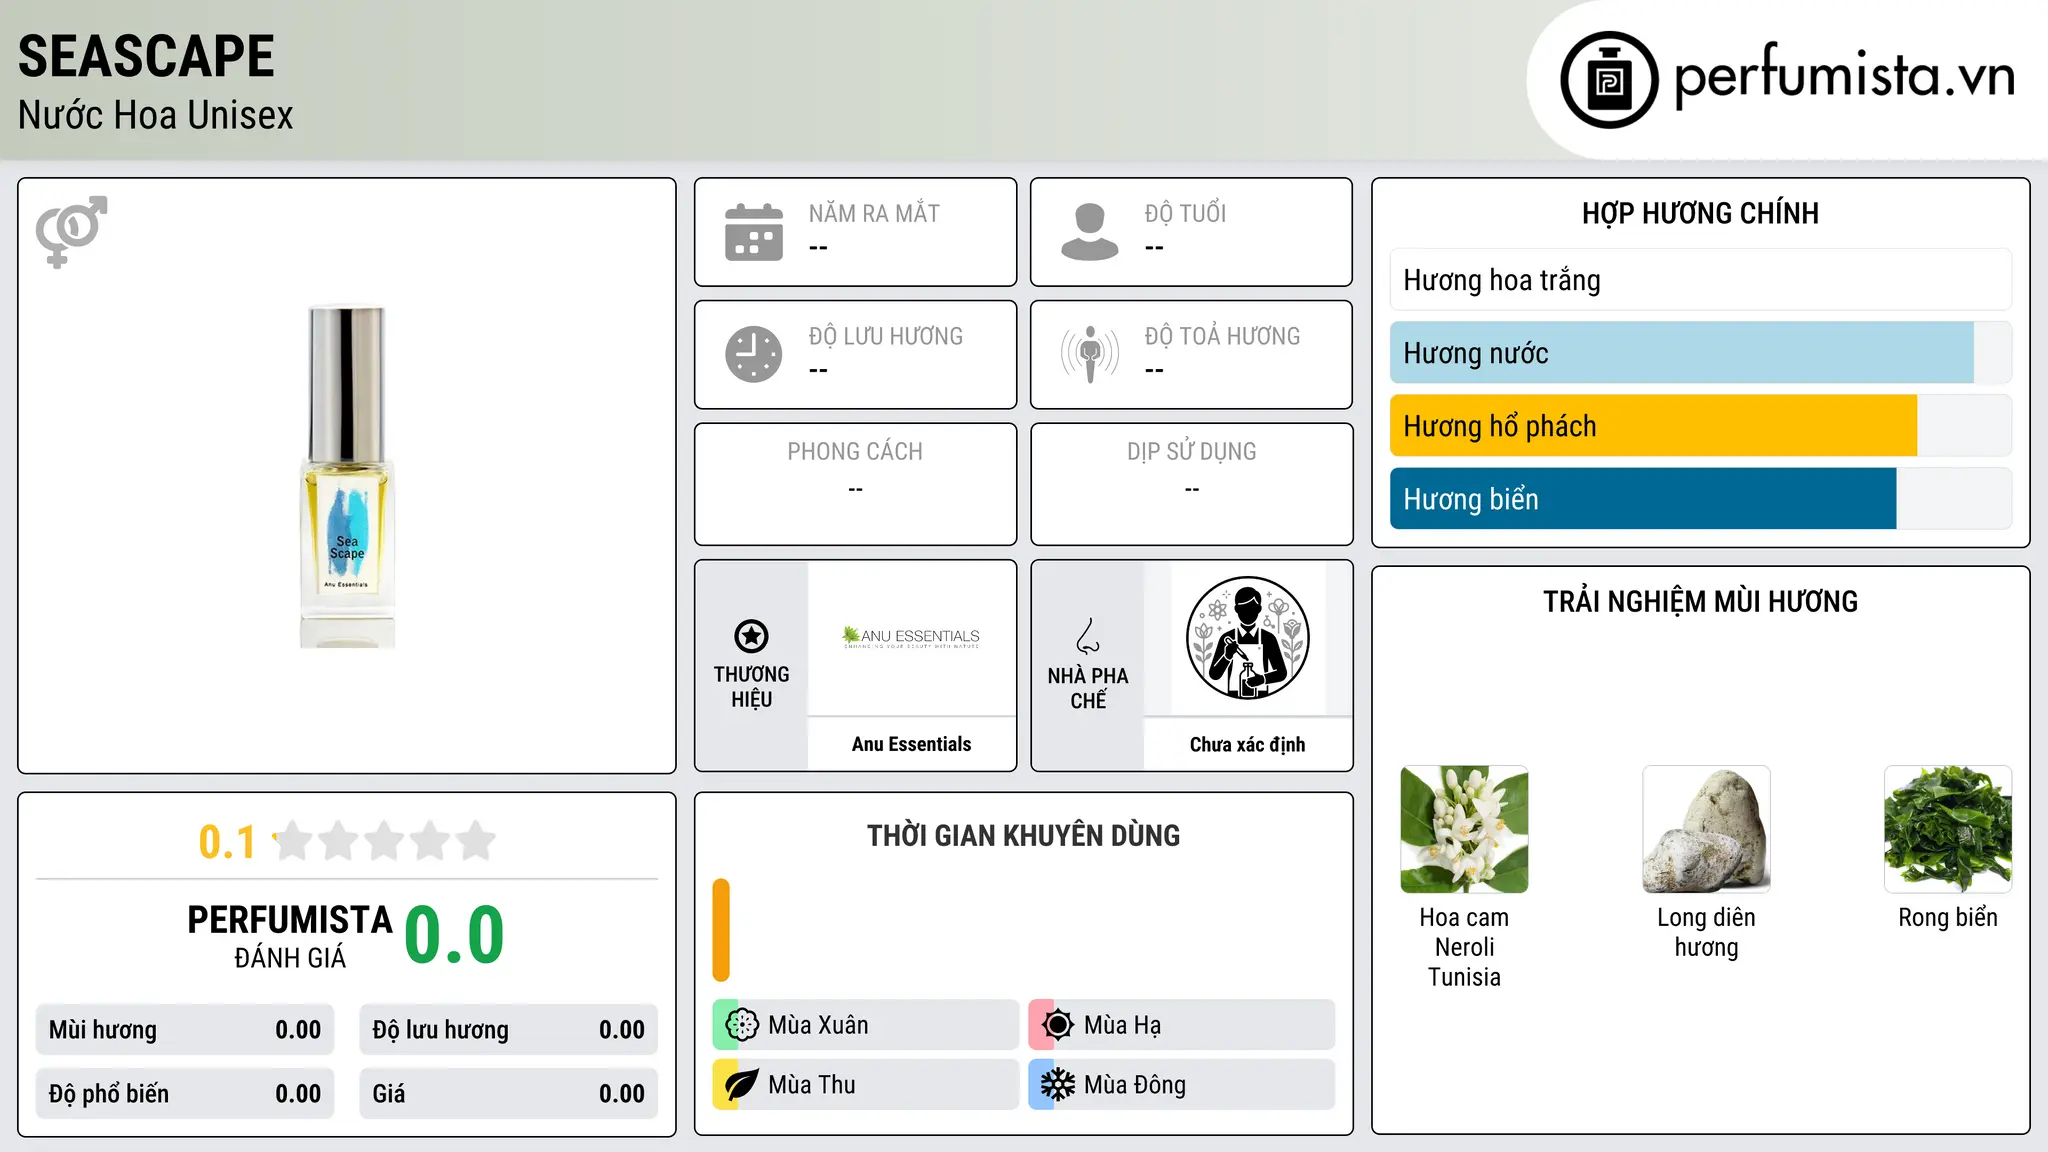Select the Mùa Đông season row
The width and height of the screenshot is (2048, 1152).
tap(1181, 1085)
